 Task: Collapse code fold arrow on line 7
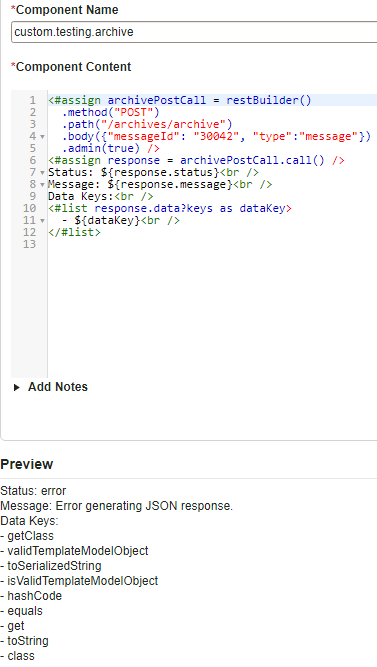pos(42,173)
